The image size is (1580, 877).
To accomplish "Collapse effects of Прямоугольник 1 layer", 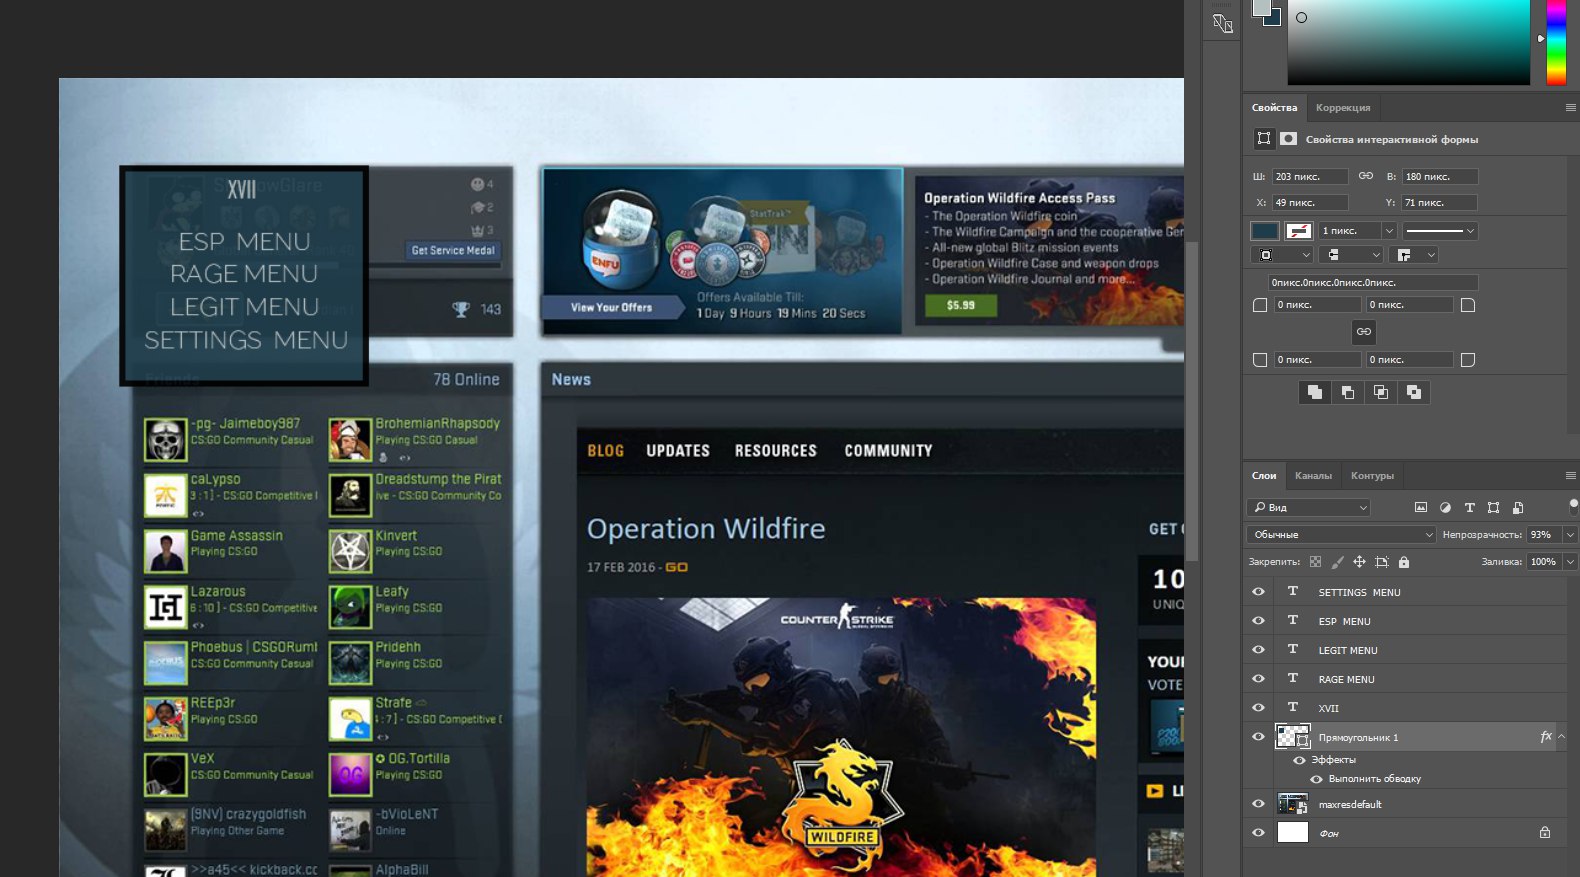I will [x=1561, y=736].
